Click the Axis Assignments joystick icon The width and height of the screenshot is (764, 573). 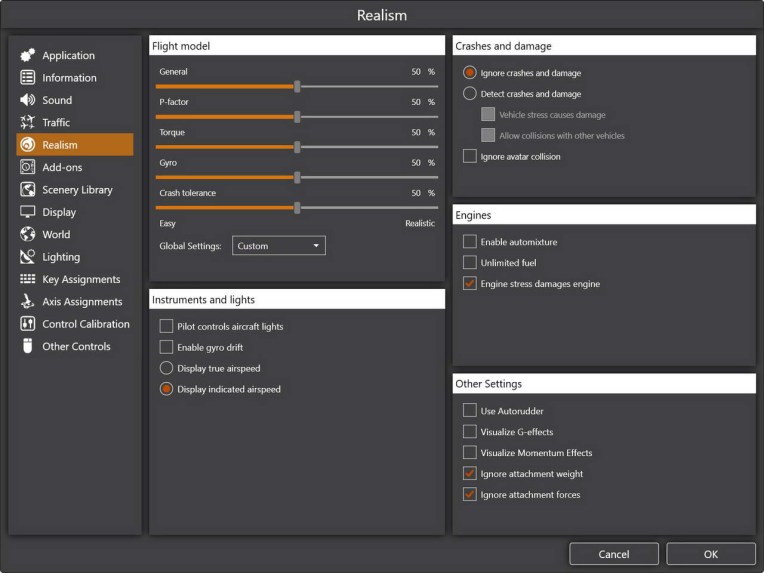(28, 302)
